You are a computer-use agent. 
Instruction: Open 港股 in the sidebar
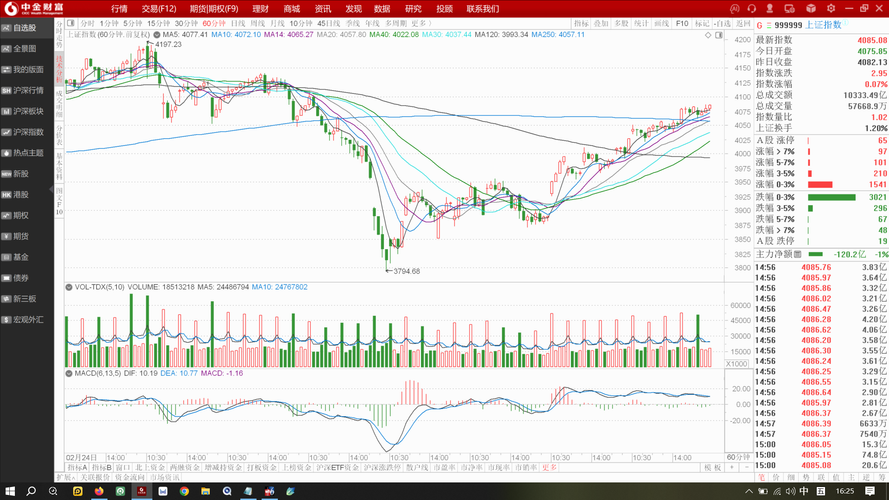pyautogui.click(x=27, y=194)
